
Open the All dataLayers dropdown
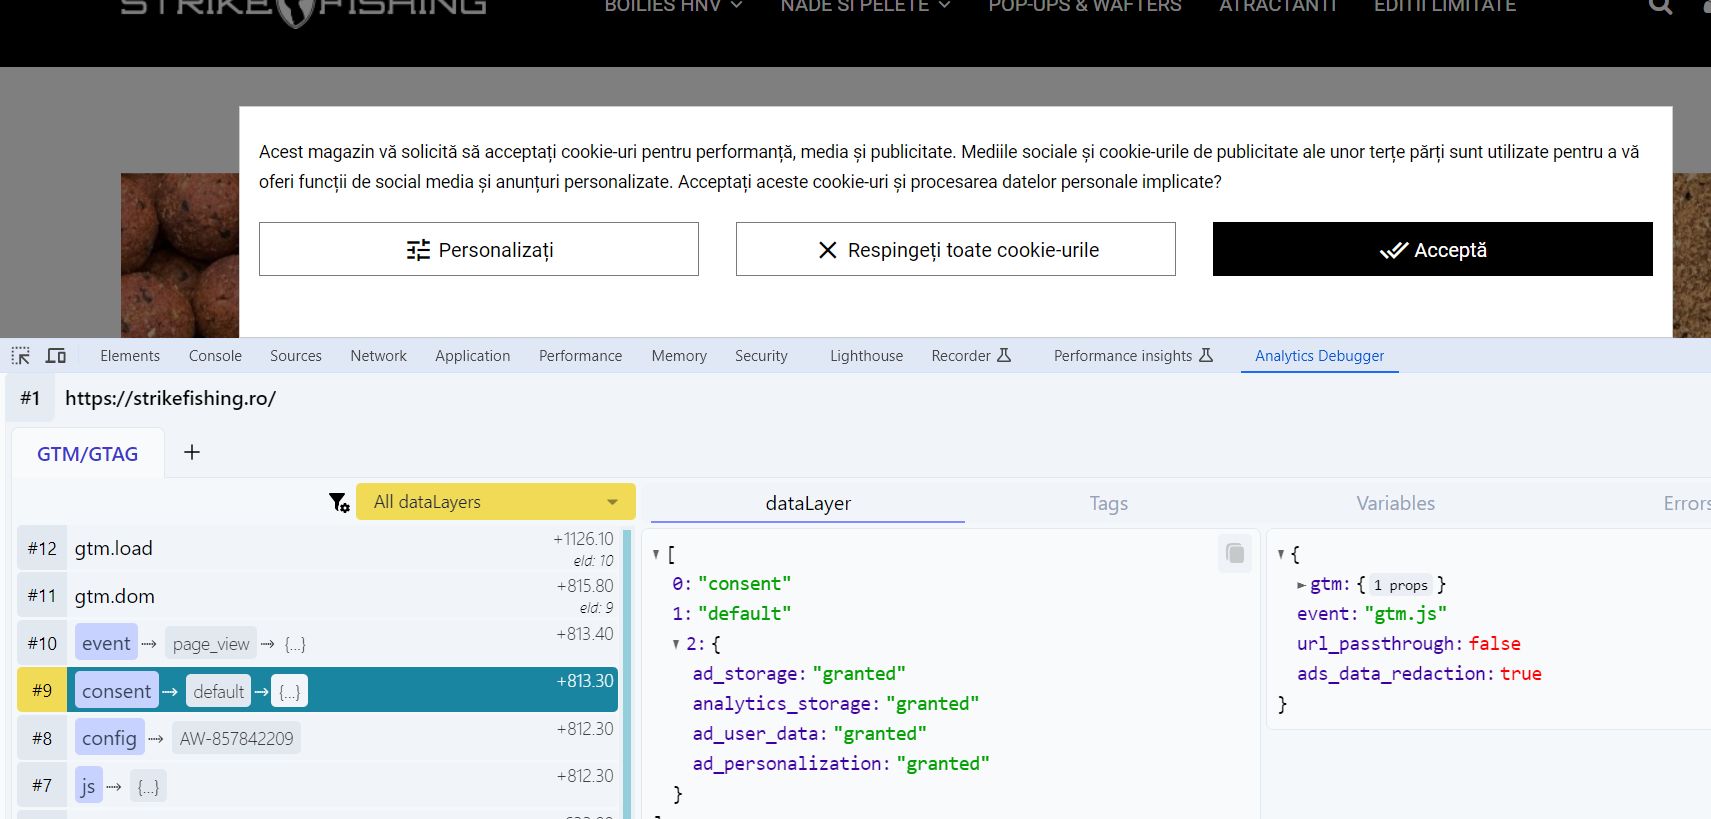pyautogui.click(x=496, y=502)
